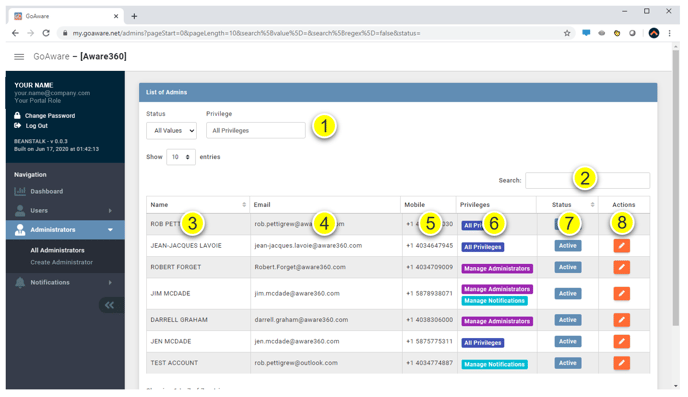
Task: Edit Jean-Jacques Lavoie with pencil button
Action: [x=621, y=246]
